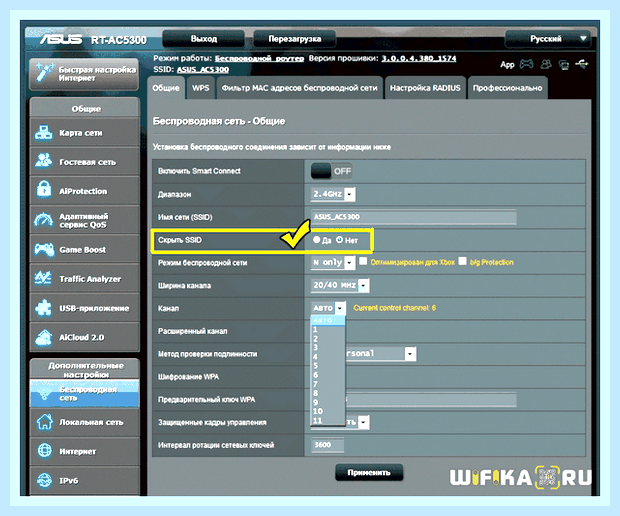Image resolution: width=620 pixels, height=516 pixels.
Task: Click the Применить apply button
Action: pyautogui.click(x=369, y=472)
